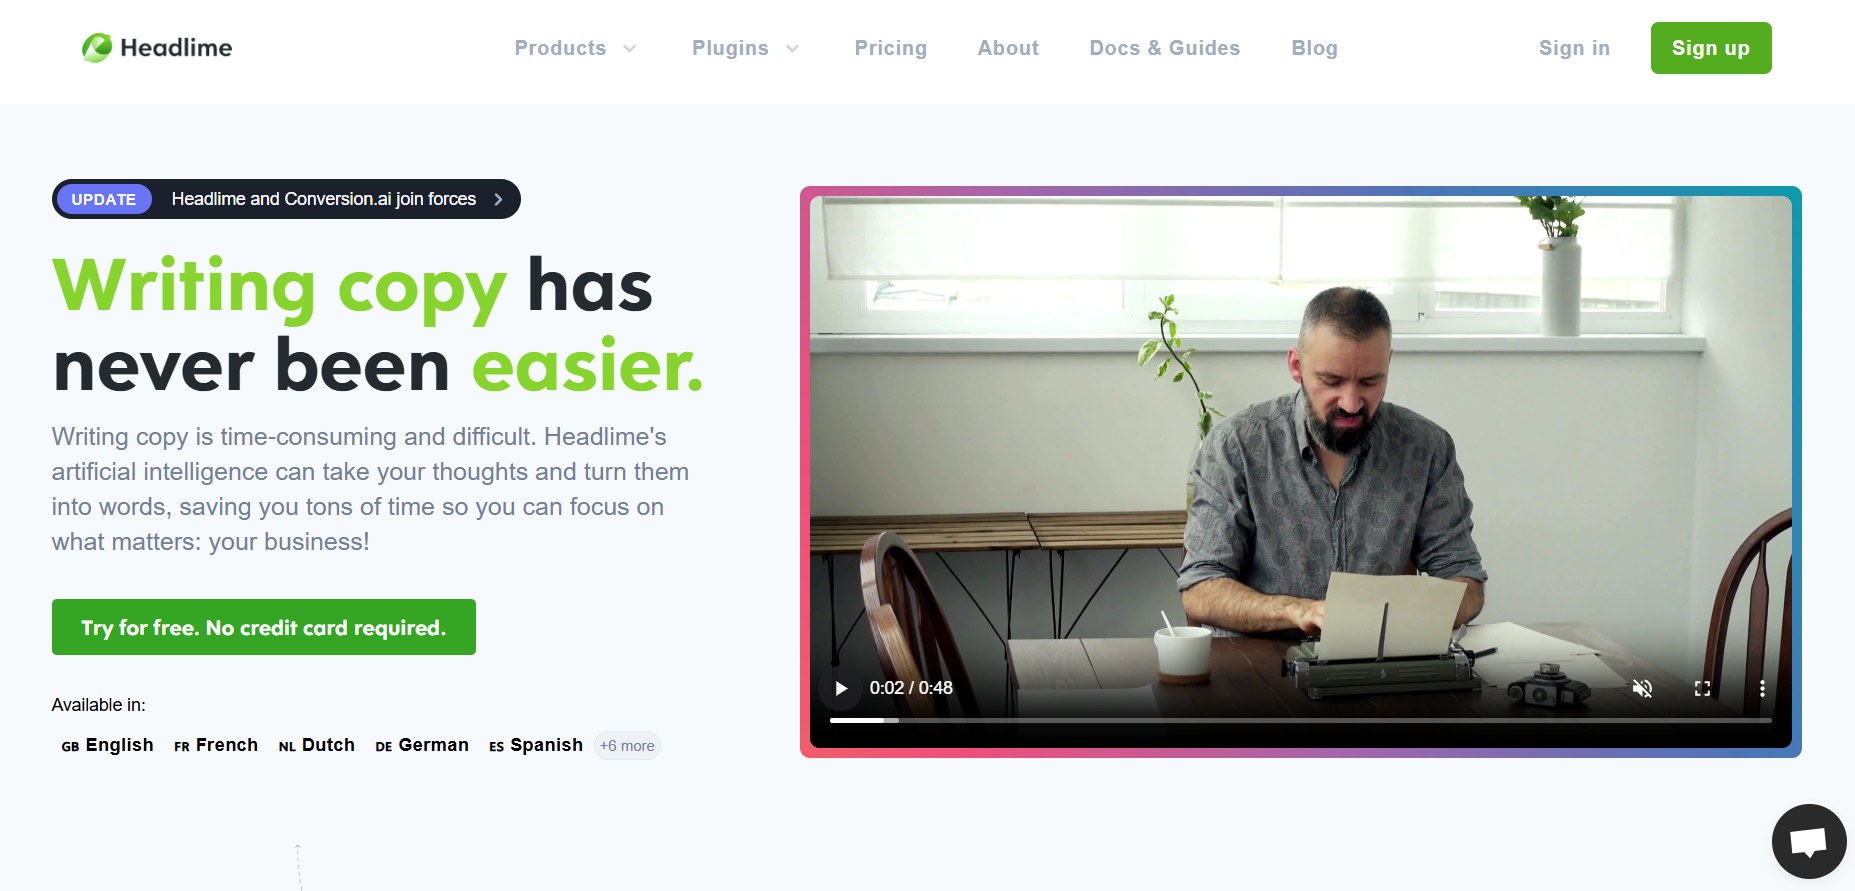Expand the Plugins dropdown menu
Image resolution: width=1855 pixels, height=891 pixels.
coord(746,48)
